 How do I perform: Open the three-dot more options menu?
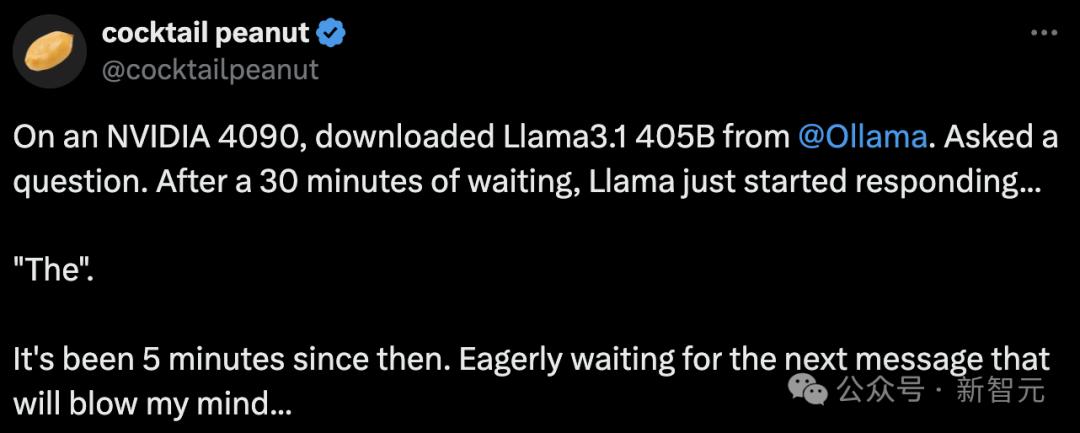pos(1043,34)
